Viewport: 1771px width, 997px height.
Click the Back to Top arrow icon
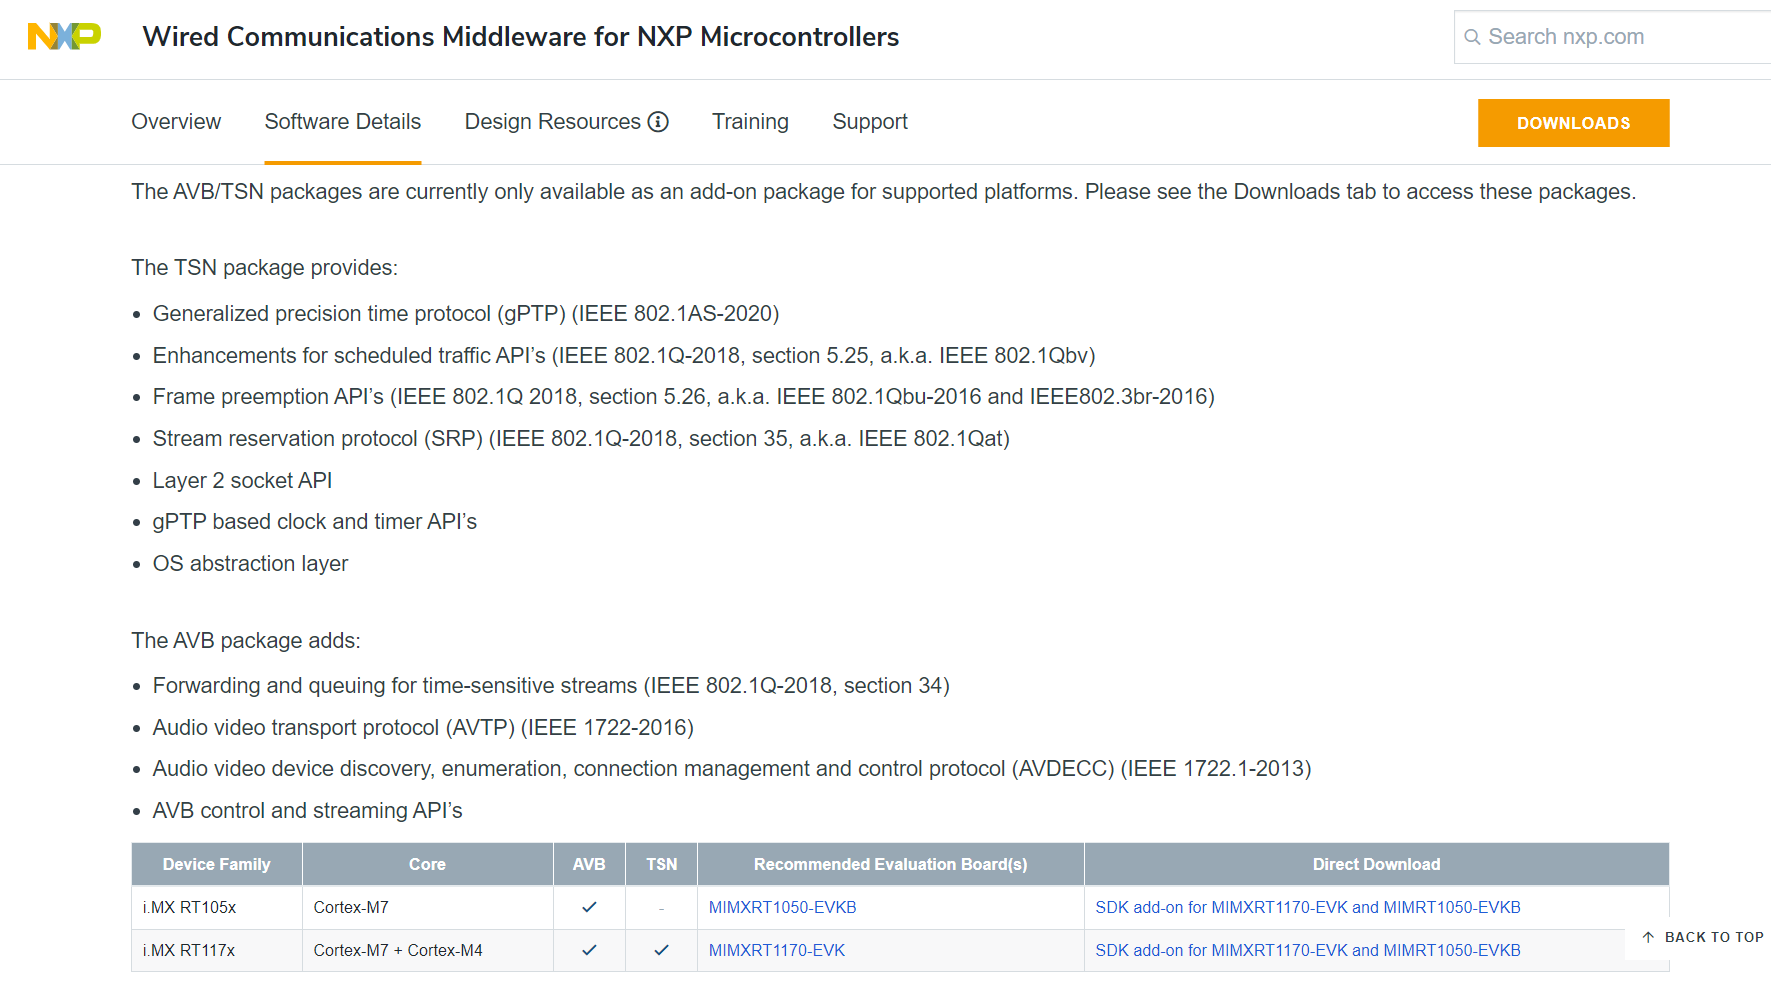coord(1648,937)
